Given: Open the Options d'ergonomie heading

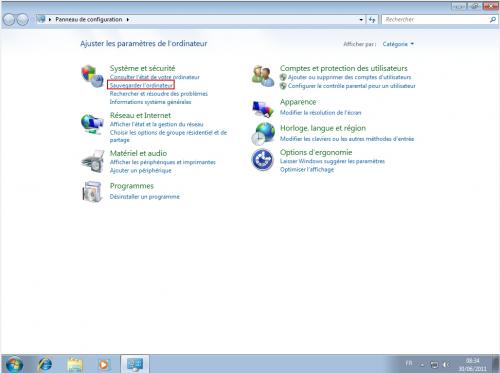Looking at the screenshot, I should click(x=316, y=152).
